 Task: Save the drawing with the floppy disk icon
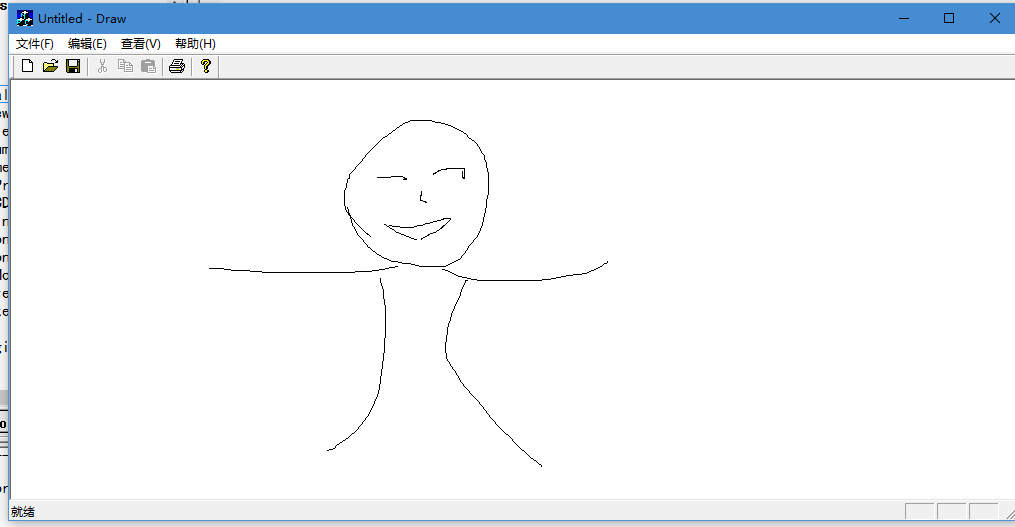click(x=72, y=66)
